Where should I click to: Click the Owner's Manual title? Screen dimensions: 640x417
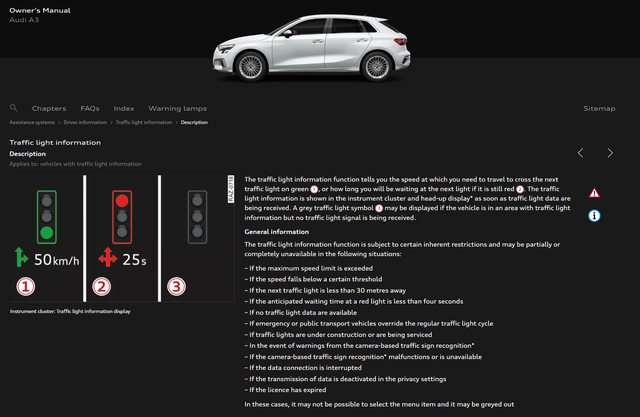pyautogui.click(x=40, y=10)
